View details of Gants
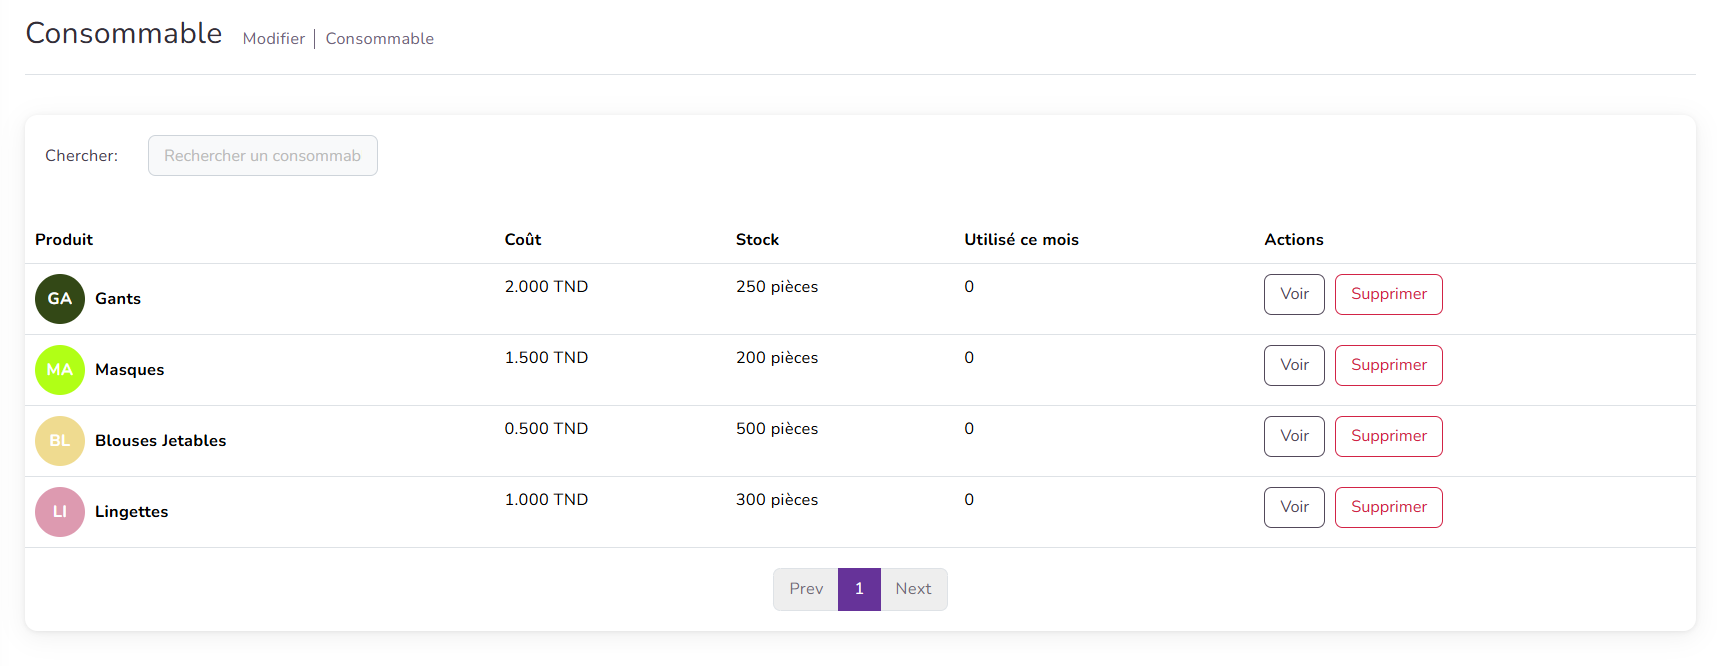Viewport: 1717px width, 666px height. 1293,294
